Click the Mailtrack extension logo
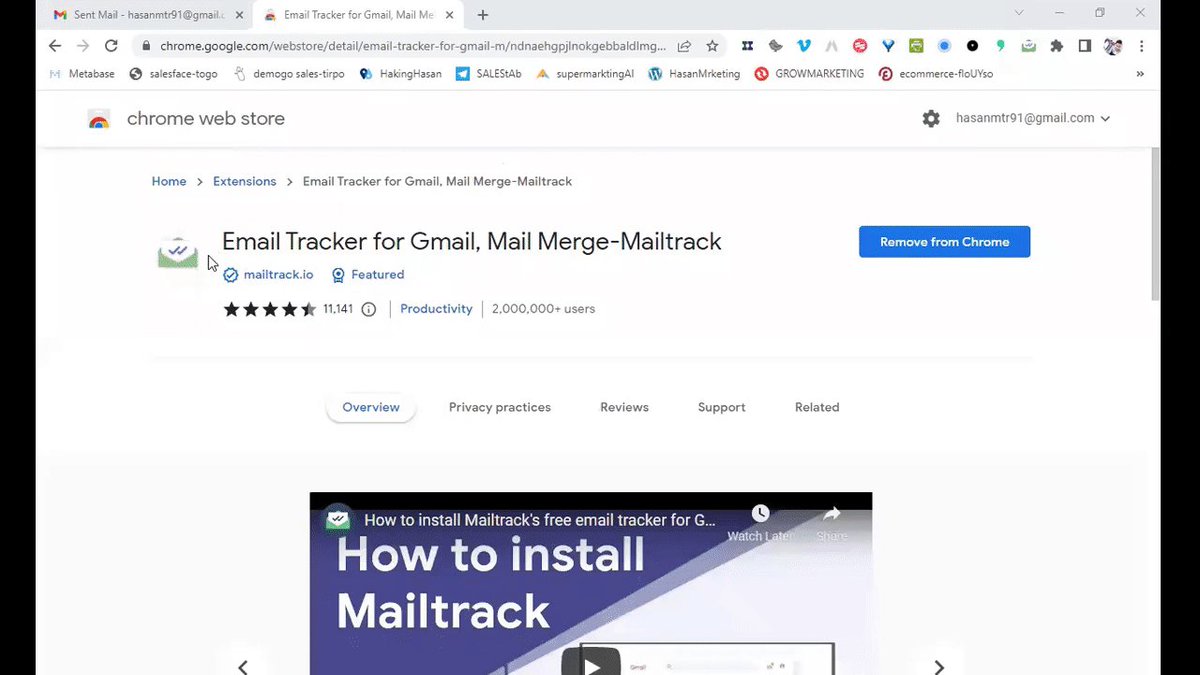 click(178, 253)
